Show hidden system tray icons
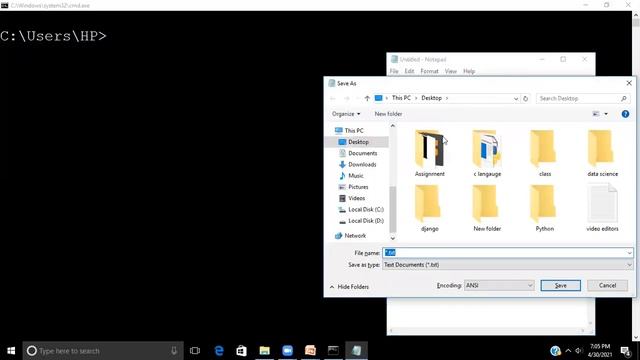This screenshot has width=640, height=360. (568, 351)
